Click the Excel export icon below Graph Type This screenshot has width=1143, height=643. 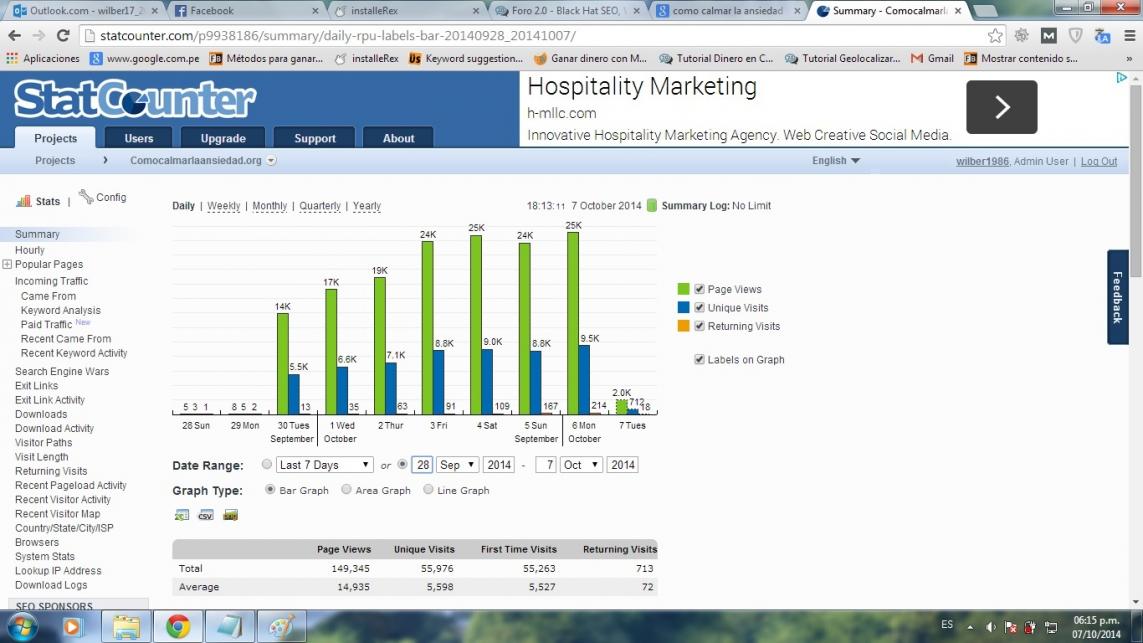tap(182, 515)
